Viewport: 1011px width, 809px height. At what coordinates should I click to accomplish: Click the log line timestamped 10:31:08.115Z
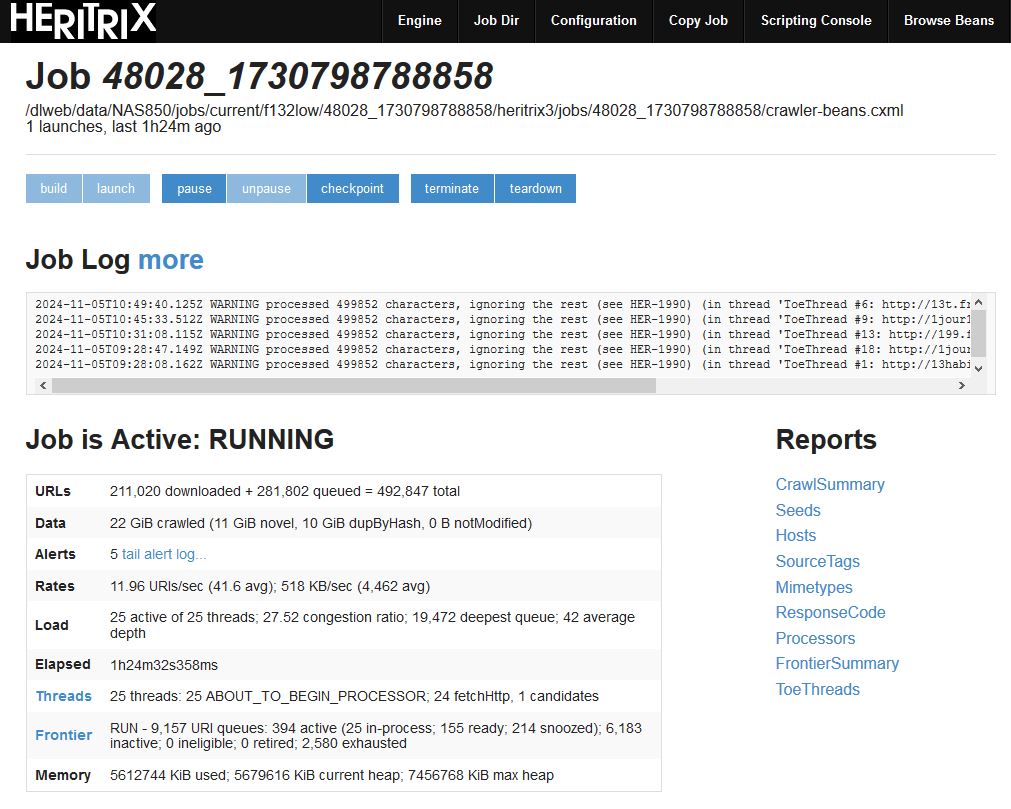(x=503, y=334)
